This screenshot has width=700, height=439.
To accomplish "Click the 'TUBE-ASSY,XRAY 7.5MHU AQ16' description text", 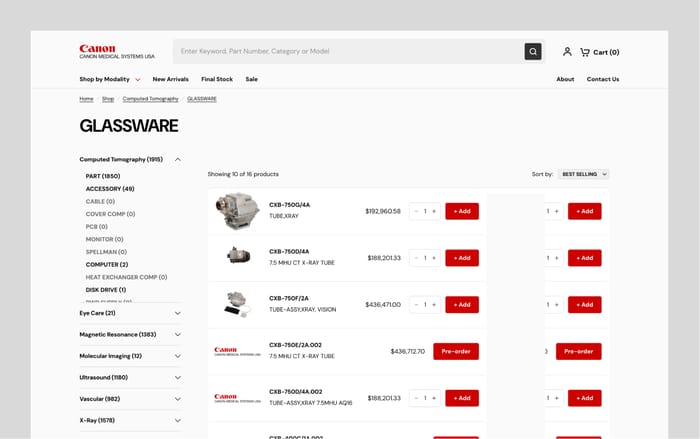I will pos(311,403).
